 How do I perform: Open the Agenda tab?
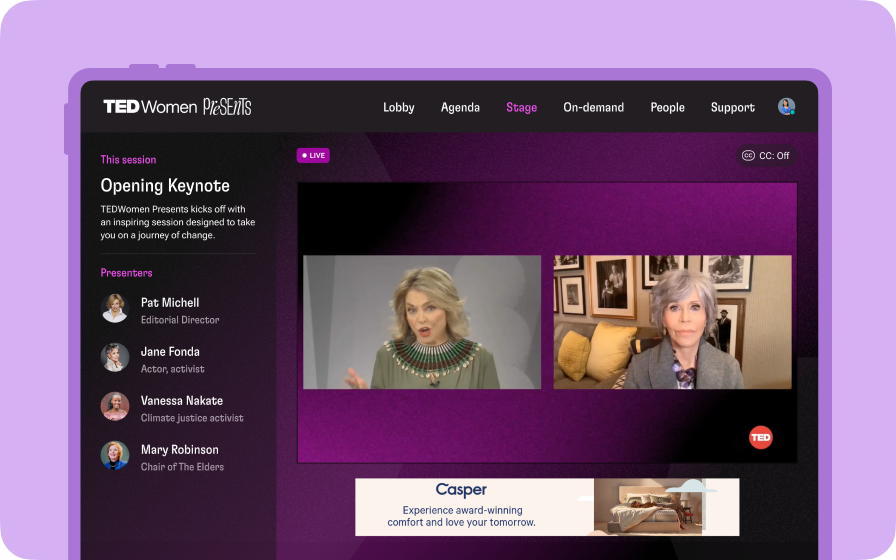point(460,107)
